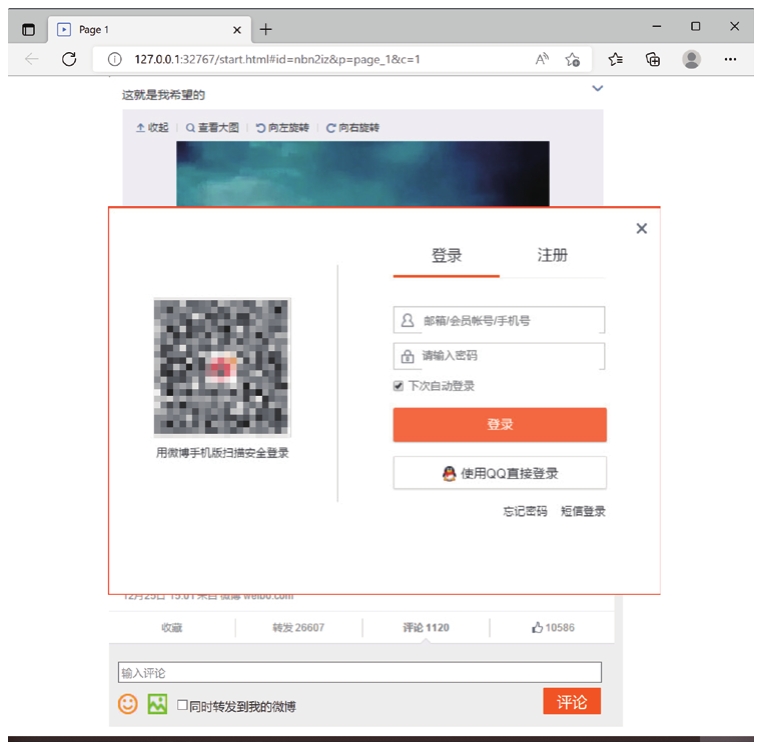The height and width of the screenshot is (745, 757).
Task: Open the Collections icon
Action: [x=653, y=59]
